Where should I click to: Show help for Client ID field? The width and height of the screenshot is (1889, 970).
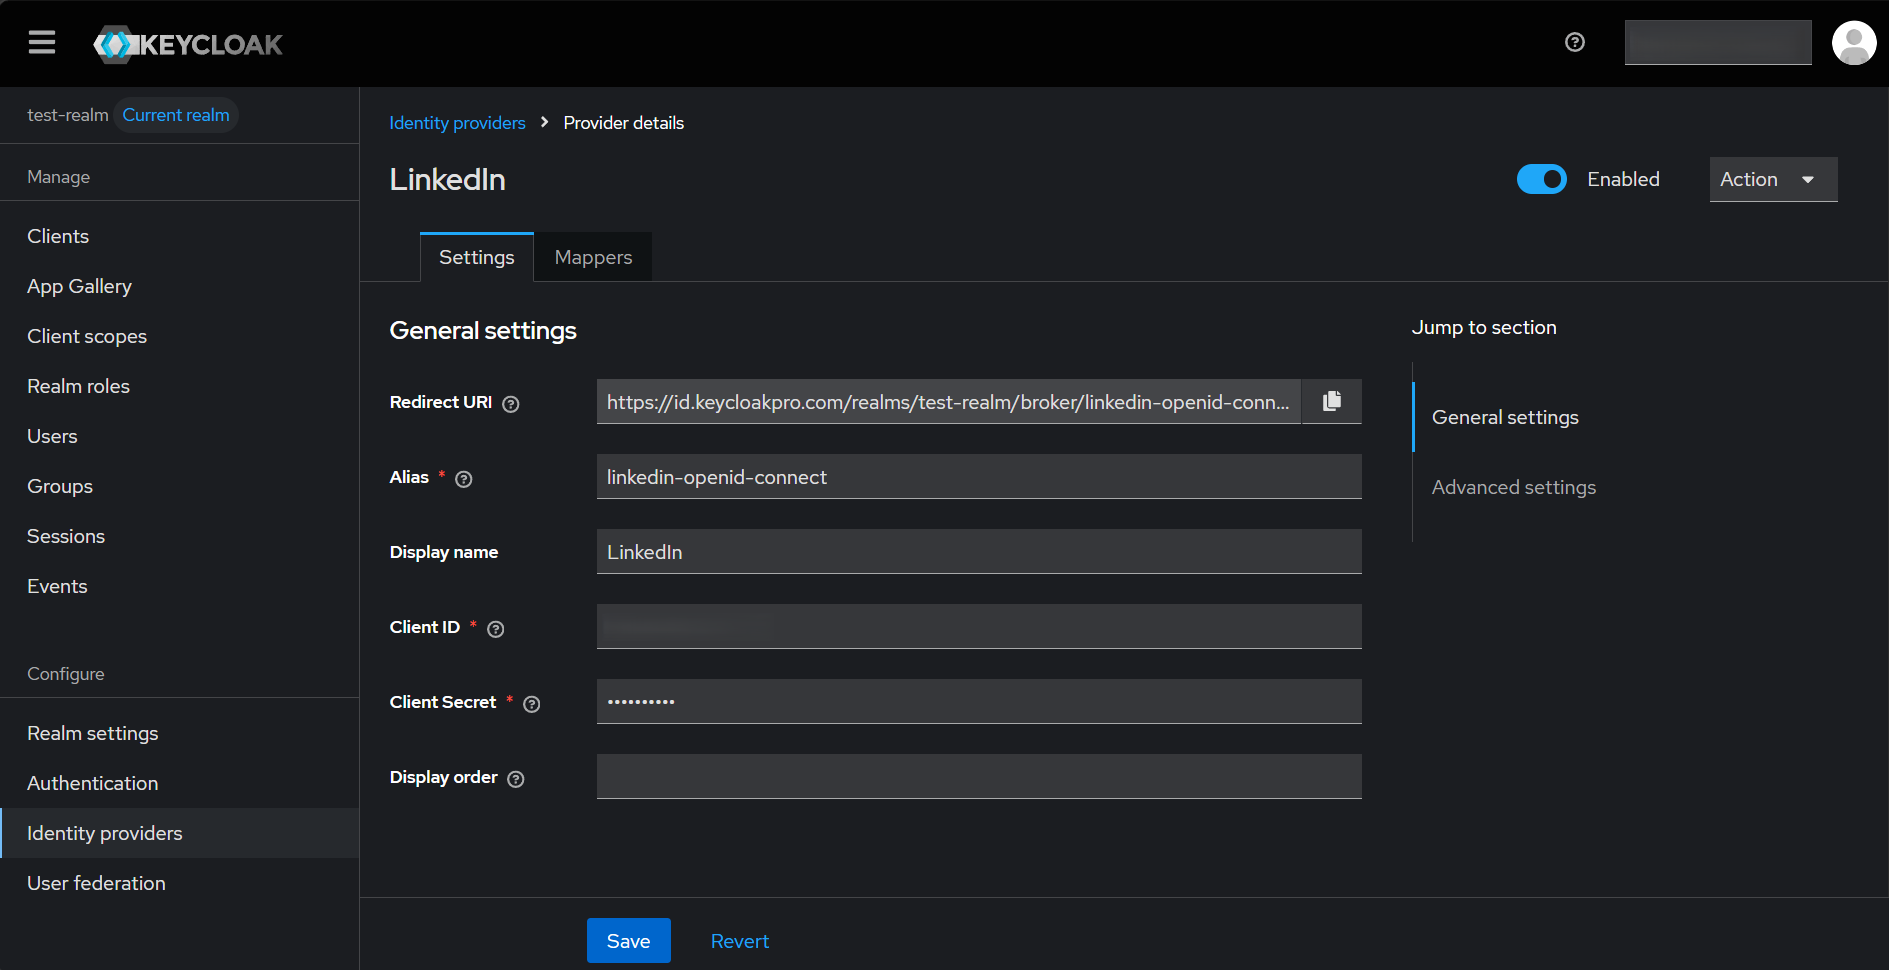[496, 629]
